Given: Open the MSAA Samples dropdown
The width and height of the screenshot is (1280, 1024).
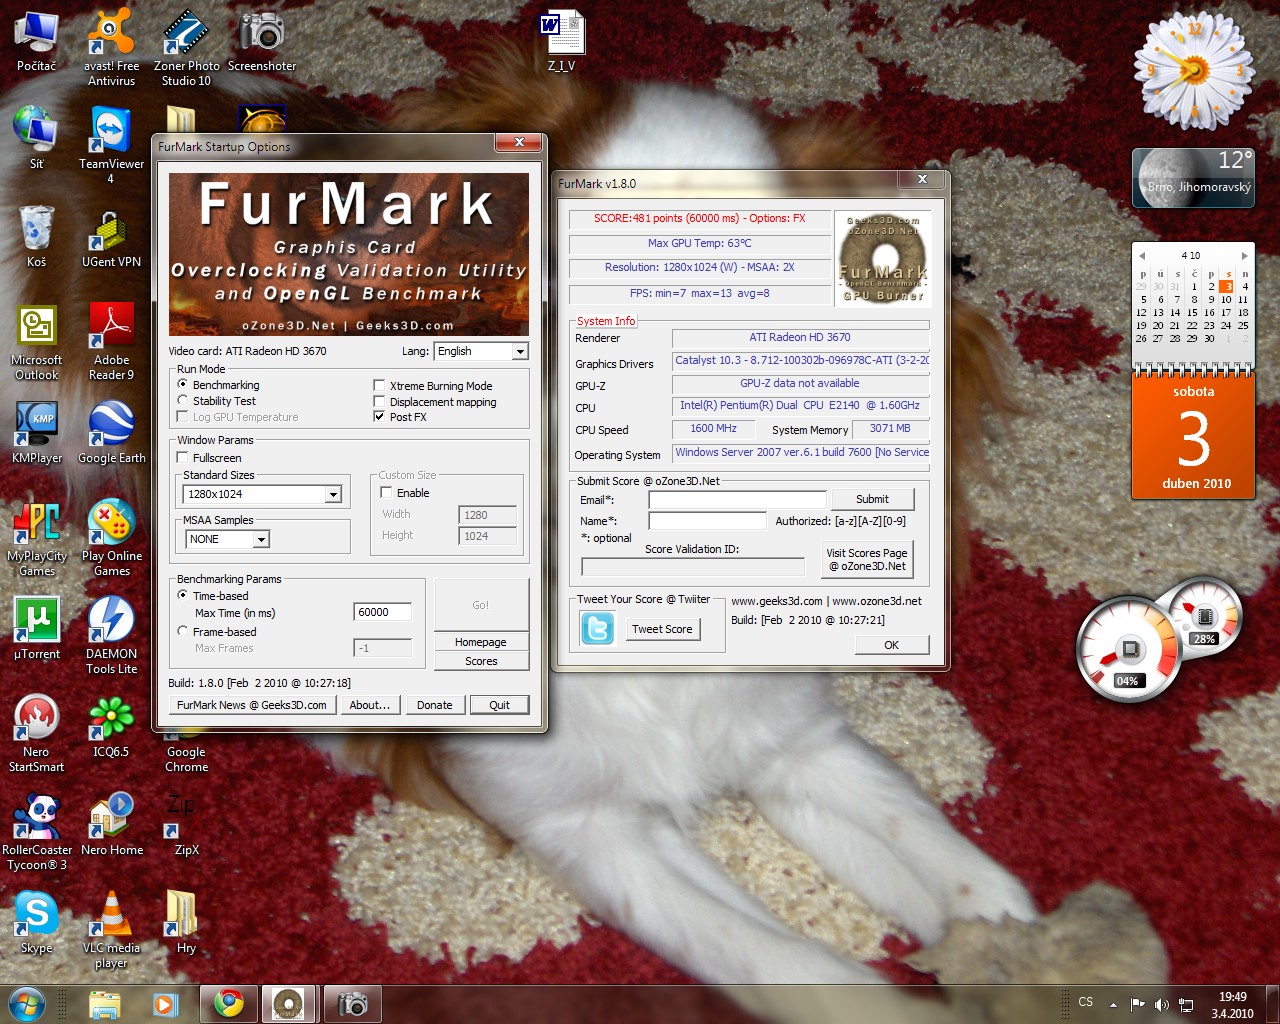Looking at the screenshot, I should tap(261, 540).
